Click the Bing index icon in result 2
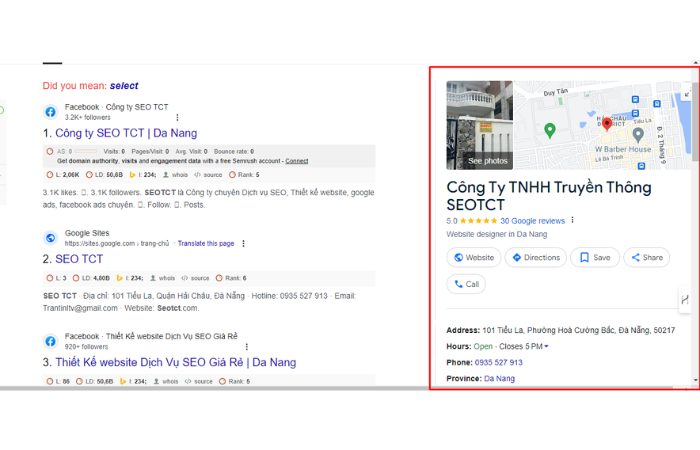Viewport: 700px width, 450px height. [x=119, y=278]
